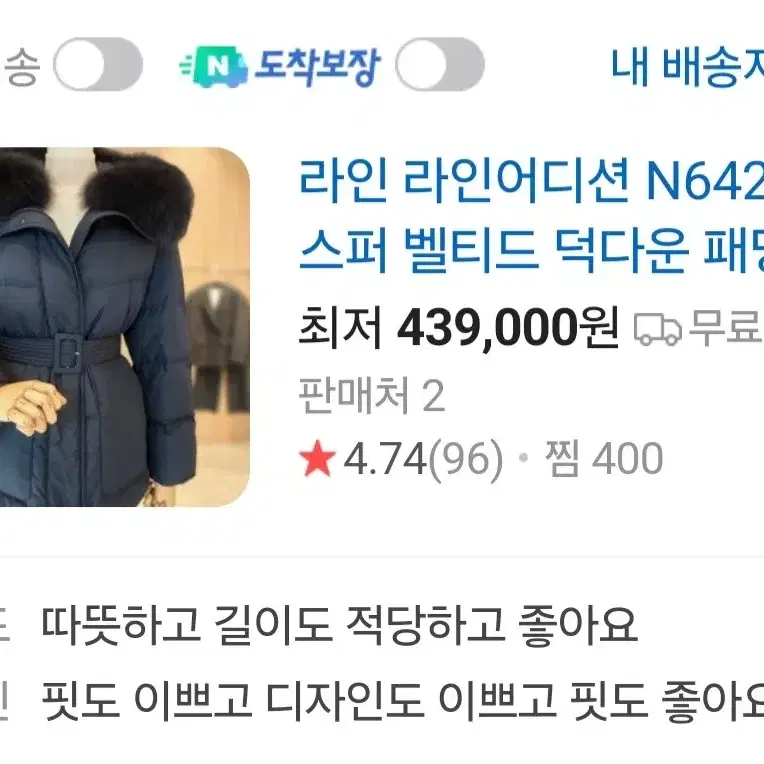This screenshot has width=764, height=764.
Task: Open review 핏도 이쁘고 디자인도 이쁘고
Action: click(403, 700)
